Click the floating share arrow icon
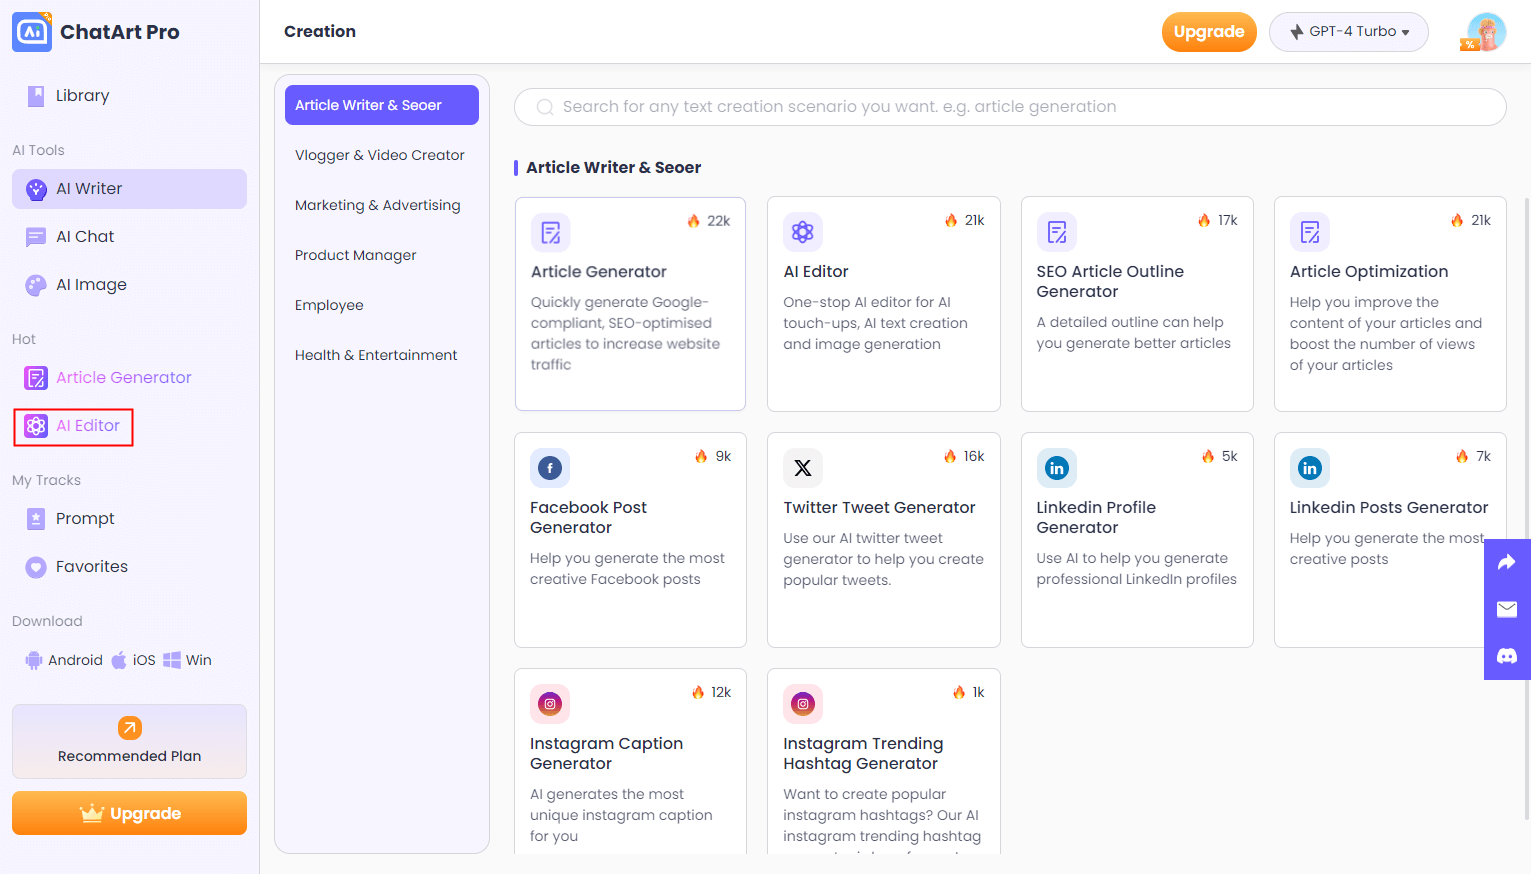Screen dimensions: 1531x874 (x=1507, y=563)
